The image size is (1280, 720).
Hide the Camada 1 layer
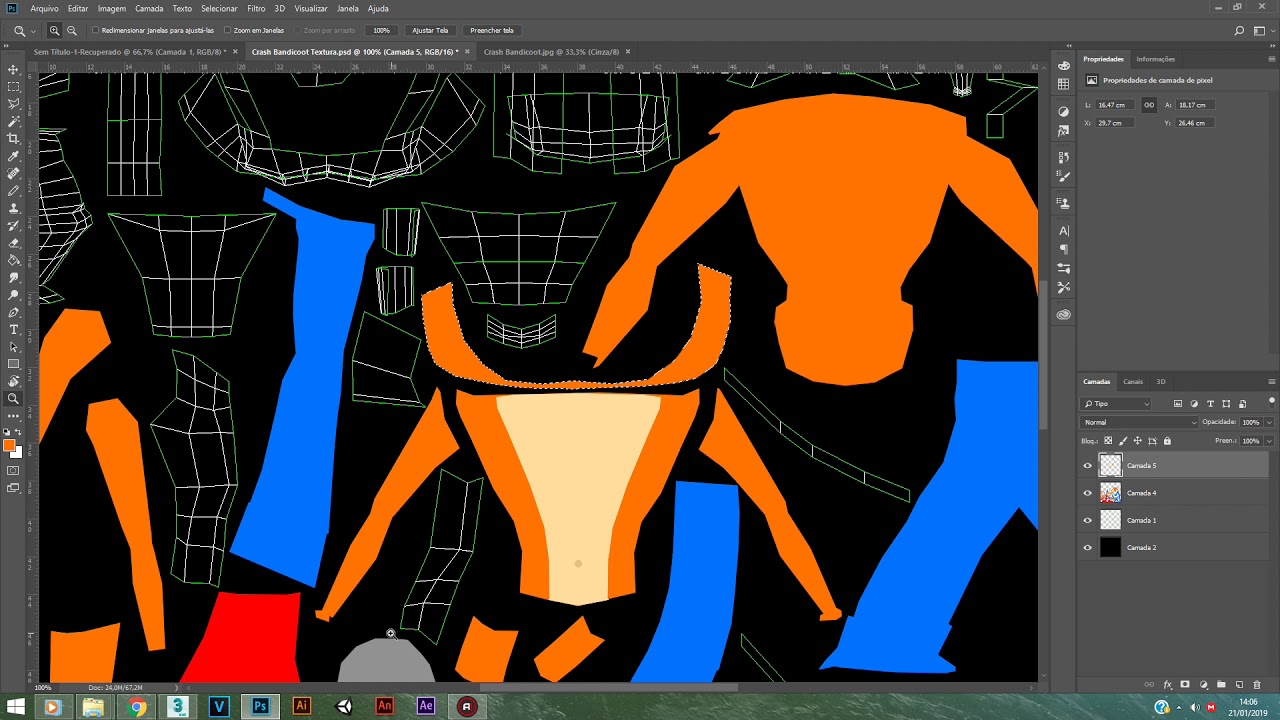click(x=1088, y=520)
